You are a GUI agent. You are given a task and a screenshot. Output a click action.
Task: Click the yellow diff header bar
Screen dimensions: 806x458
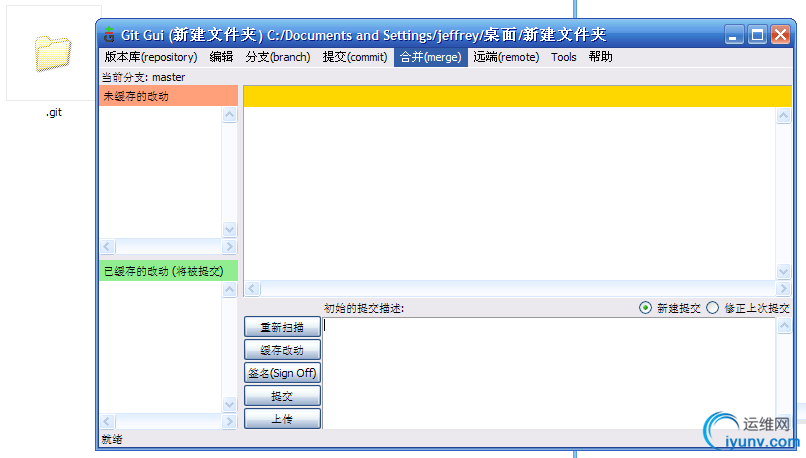518,96
